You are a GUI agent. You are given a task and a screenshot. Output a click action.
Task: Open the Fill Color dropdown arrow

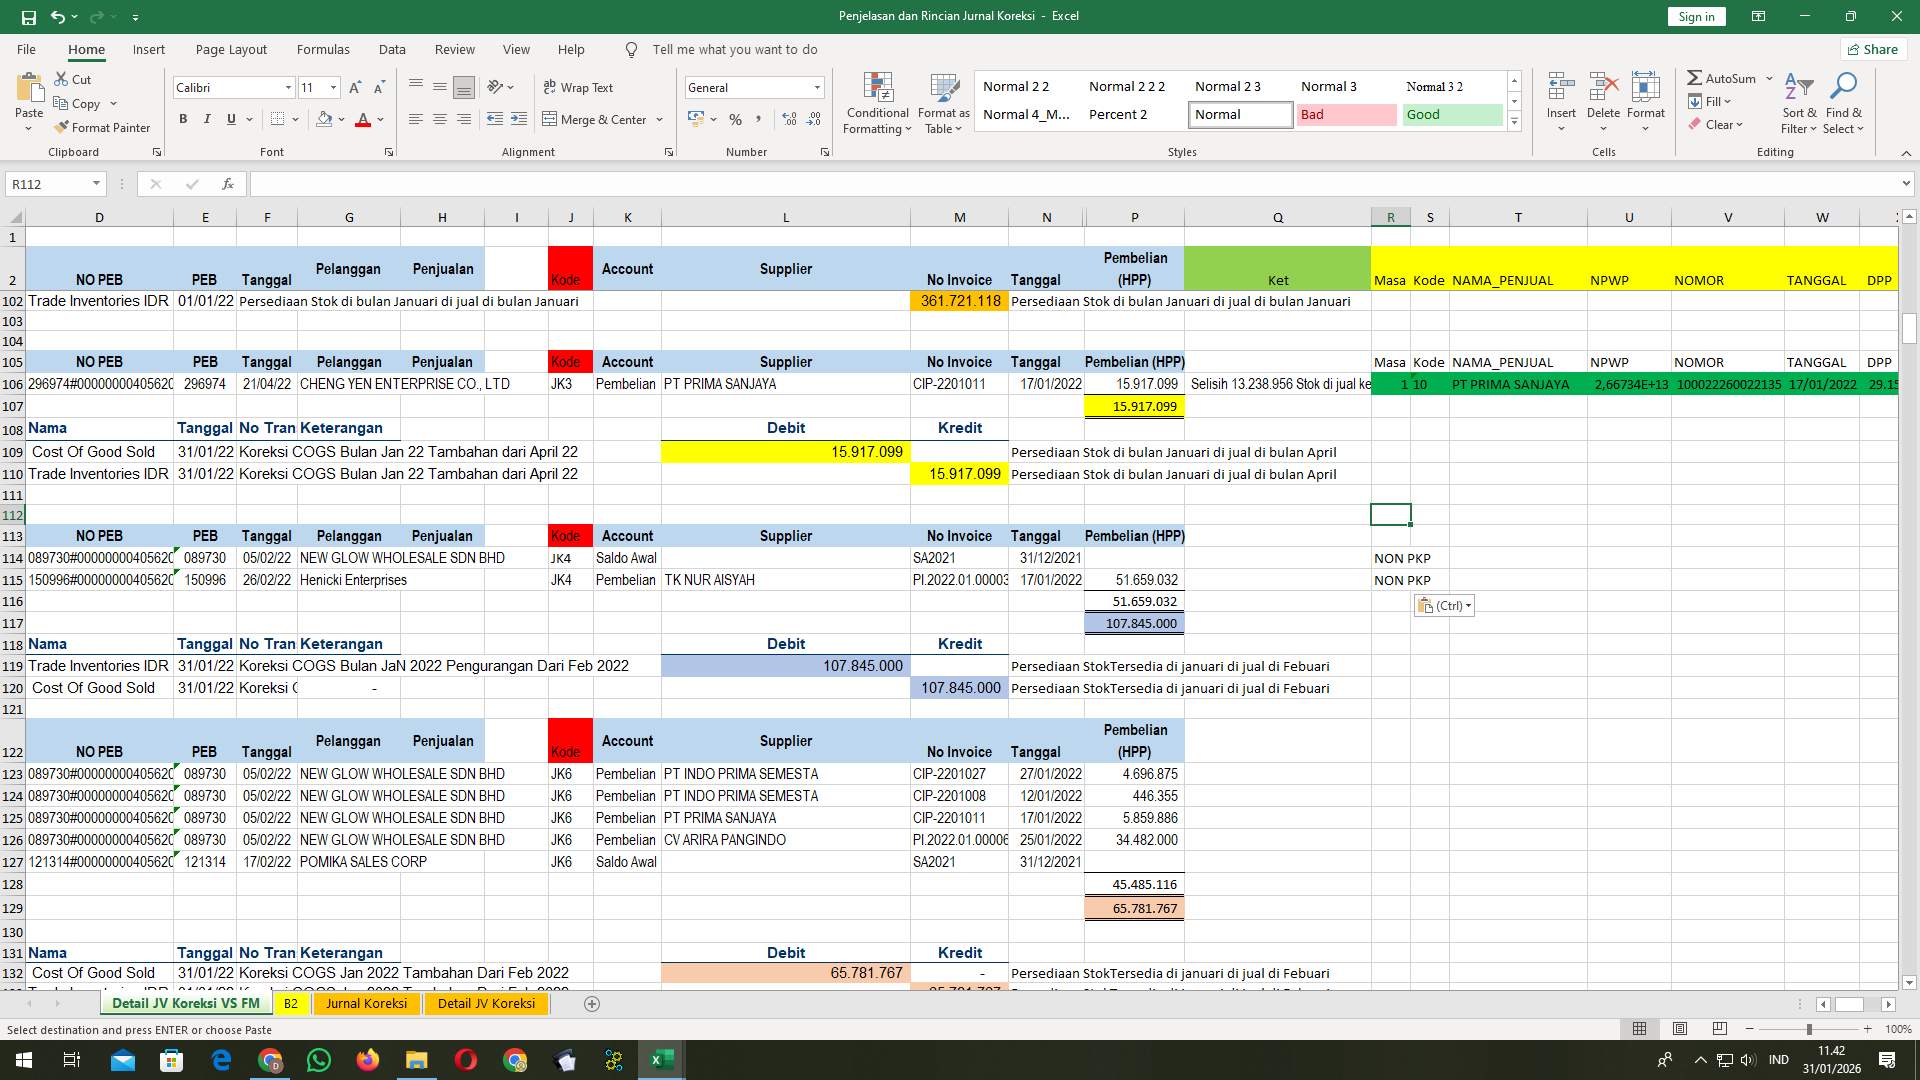coord(339,119)
